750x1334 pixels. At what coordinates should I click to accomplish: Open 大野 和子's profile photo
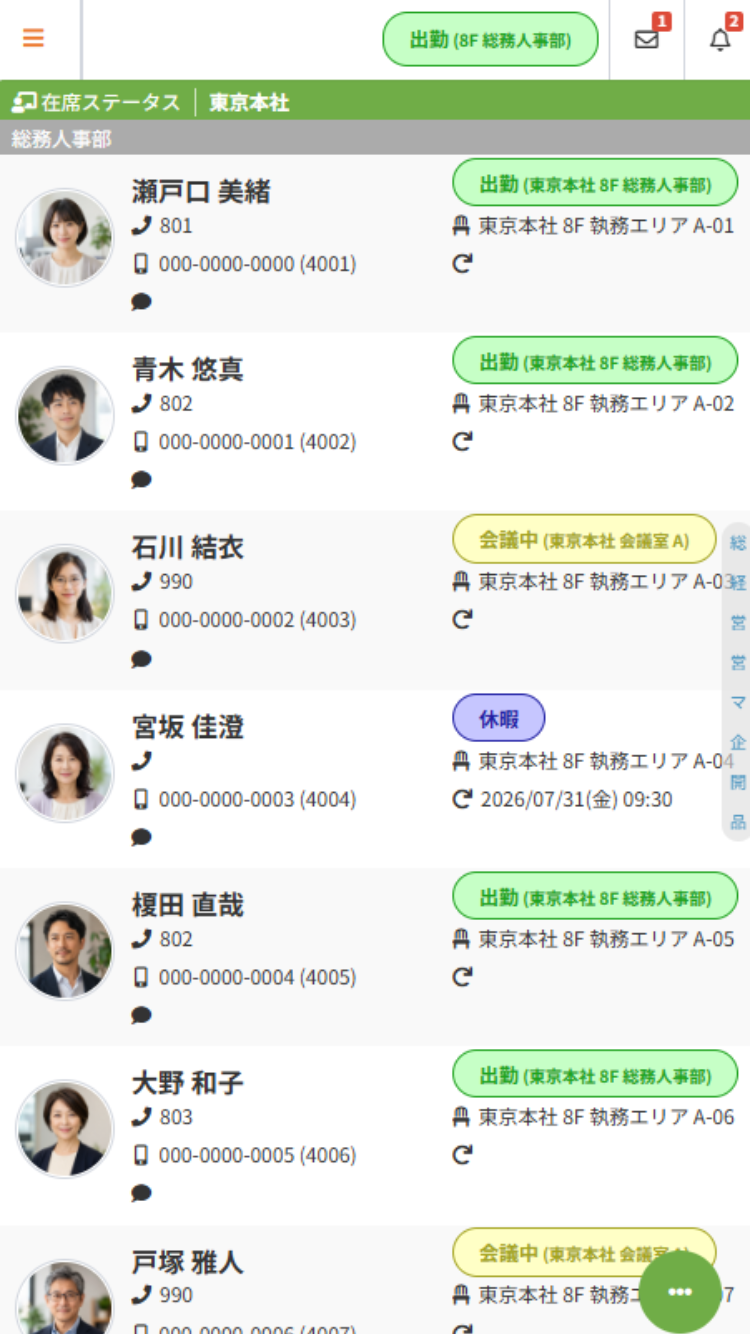[65, 1130]
